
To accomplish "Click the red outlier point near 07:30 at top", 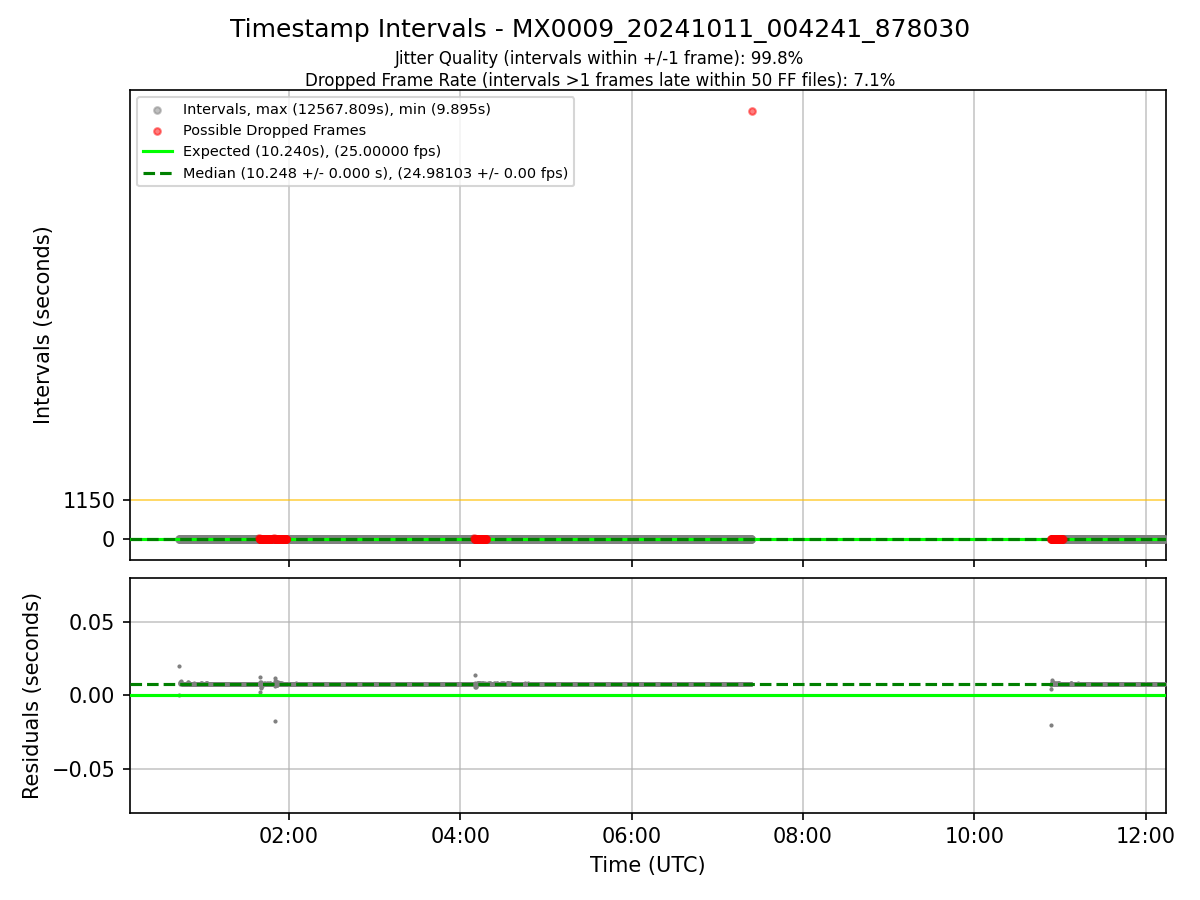I will point(752,111).
